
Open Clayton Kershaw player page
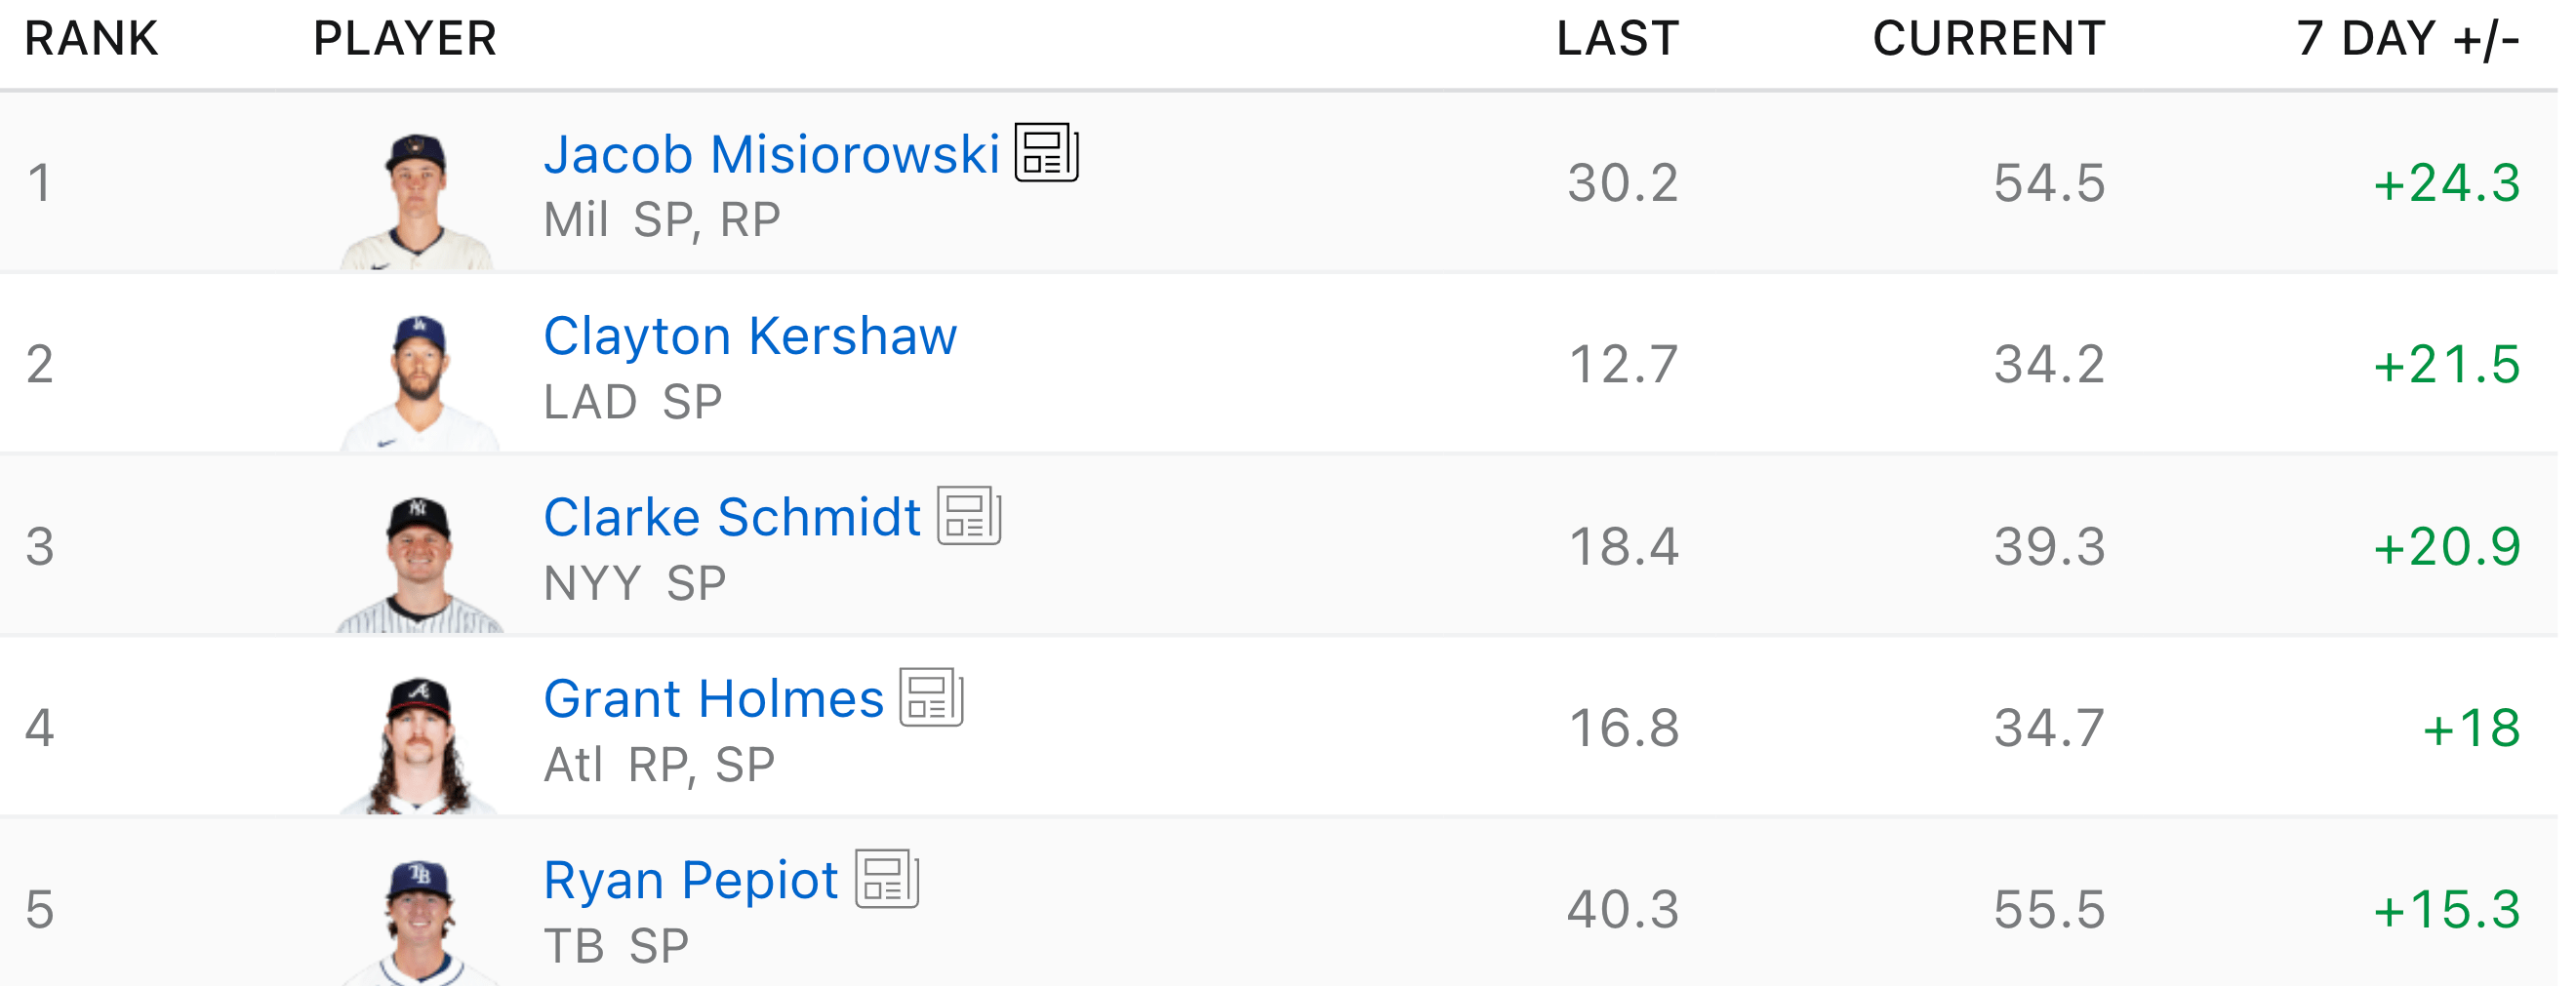point(750,336)
